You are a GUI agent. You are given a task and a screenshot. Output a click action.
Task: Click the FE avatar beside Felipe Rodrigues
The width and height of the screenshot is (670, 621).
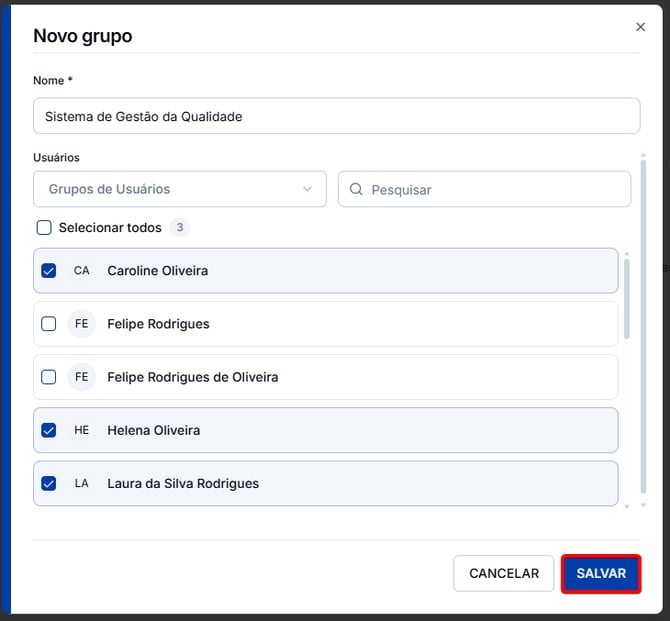tap(81, 324)
